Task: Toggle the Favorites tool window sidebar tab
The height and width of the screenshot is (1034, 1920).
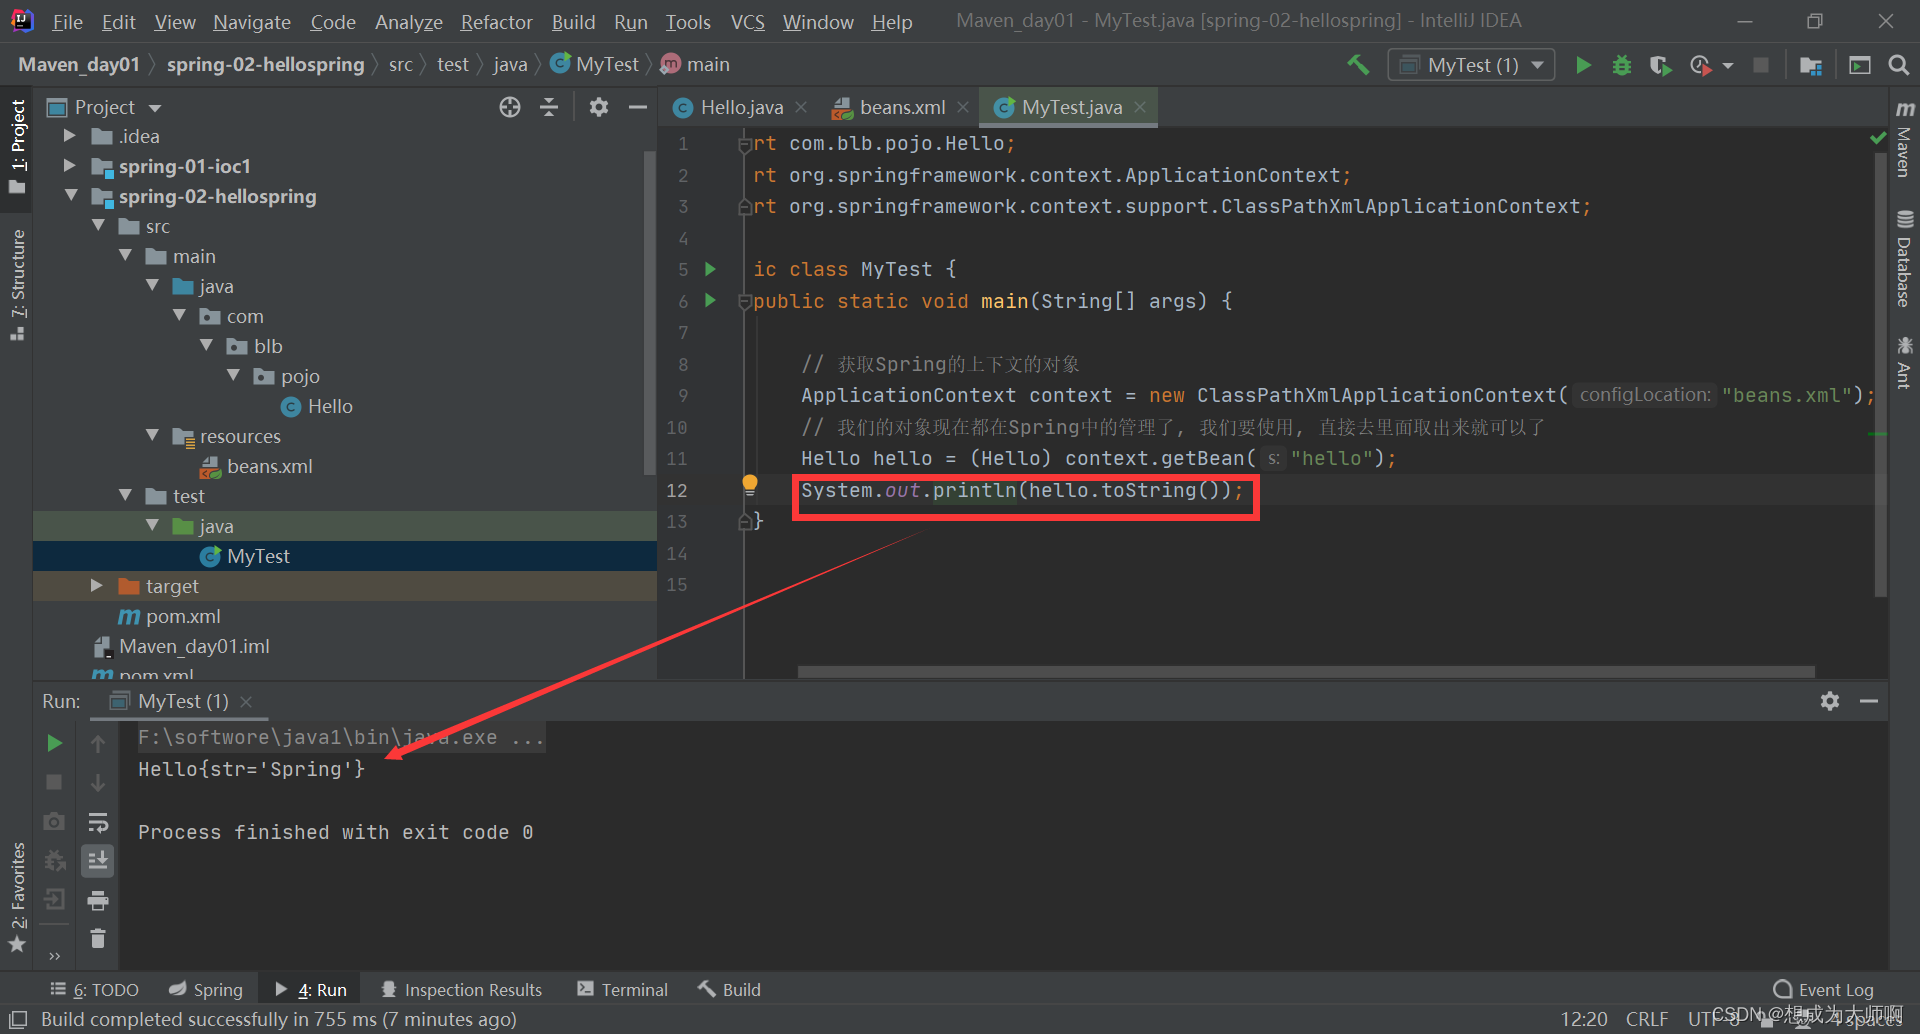Action: tap(17, 898)
